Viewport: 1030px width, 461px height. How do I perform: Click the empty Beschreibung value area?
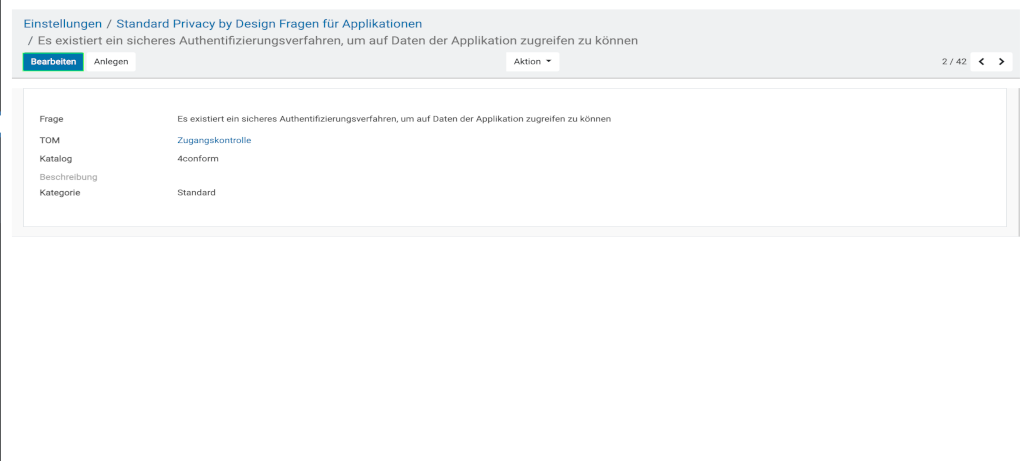[400, 177]
